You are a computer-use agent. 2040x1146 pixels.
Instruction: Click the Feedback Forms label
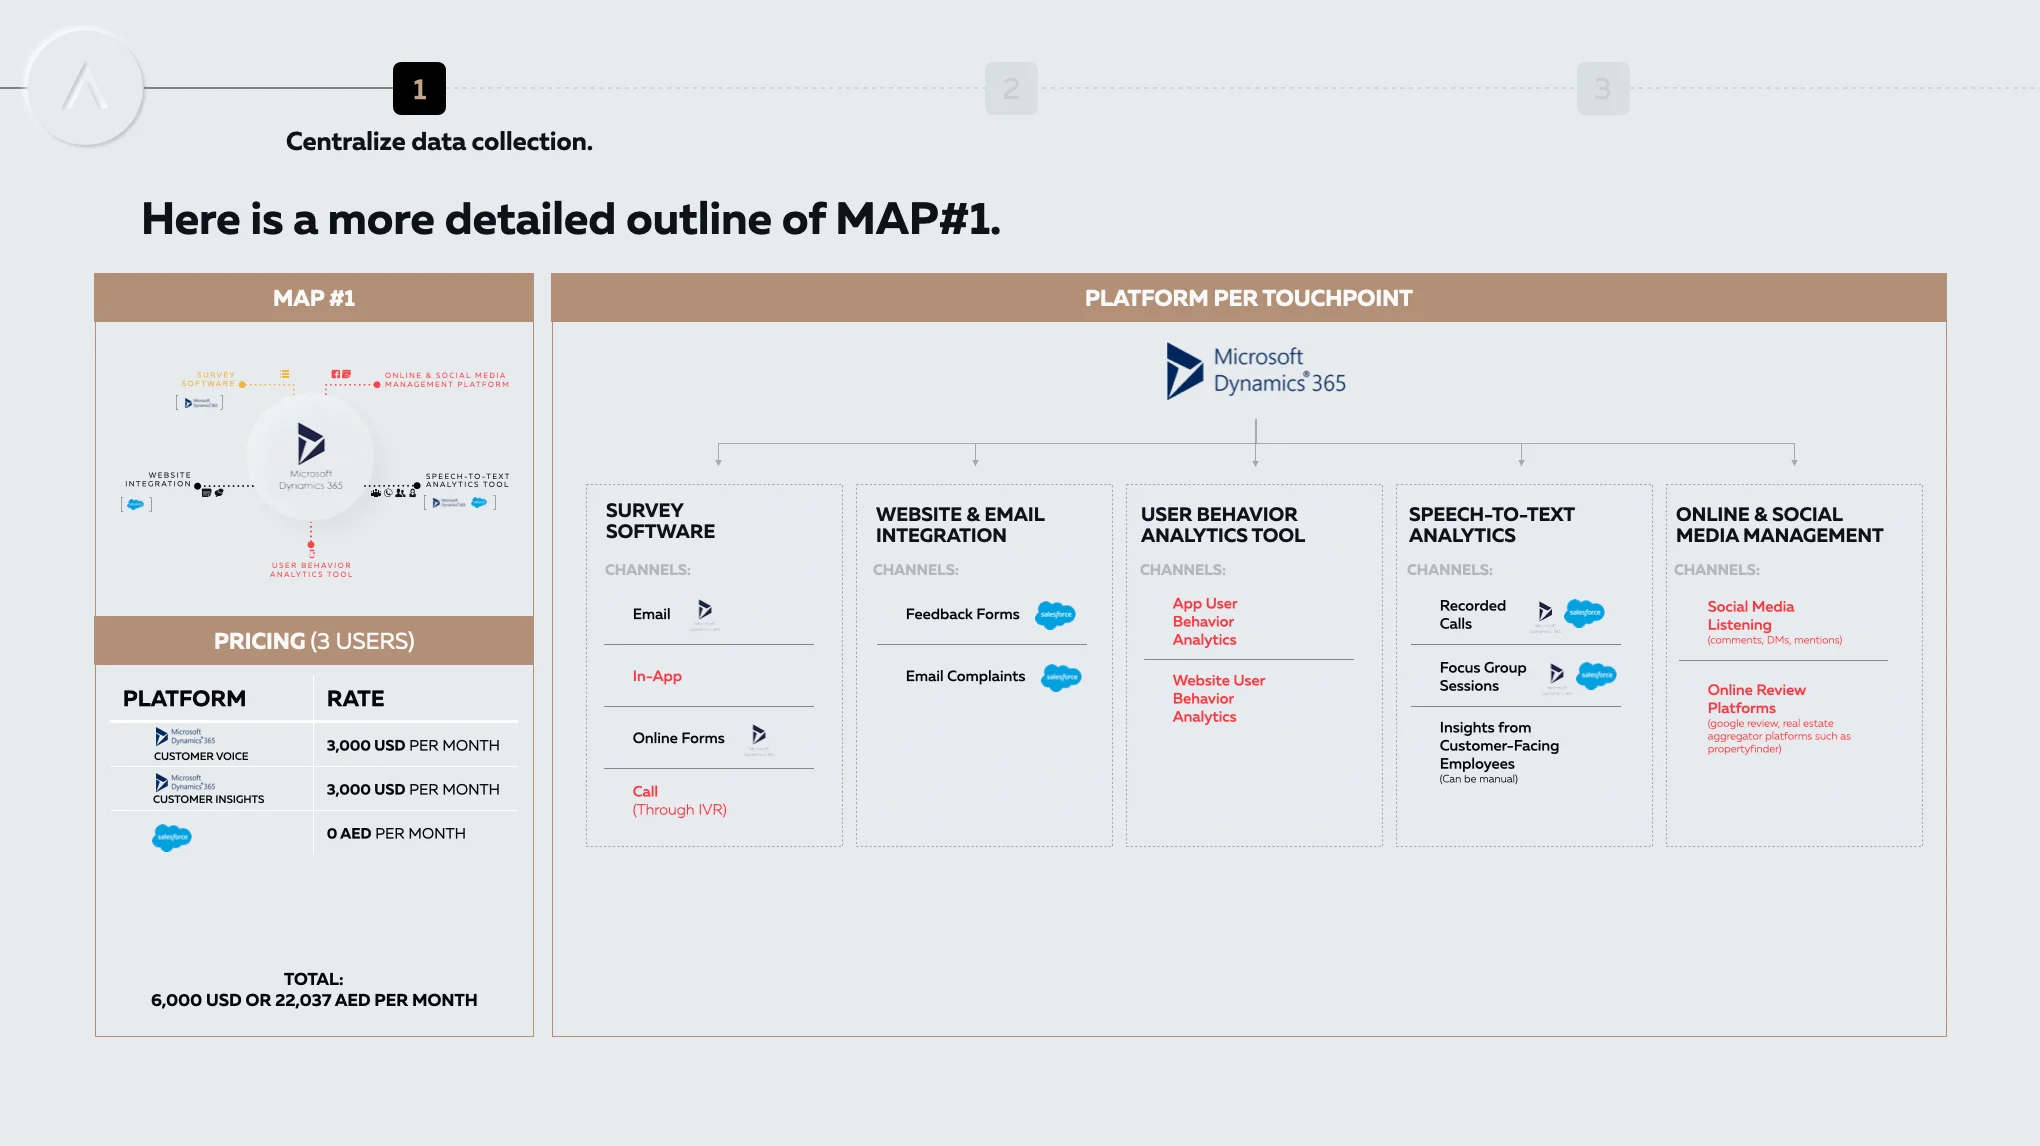(x=962, y=614)
